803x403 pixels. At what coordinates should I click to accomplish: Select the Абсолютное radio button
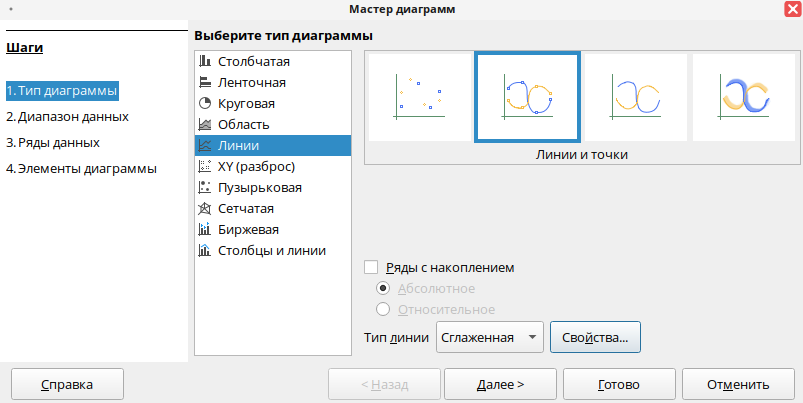383,289
